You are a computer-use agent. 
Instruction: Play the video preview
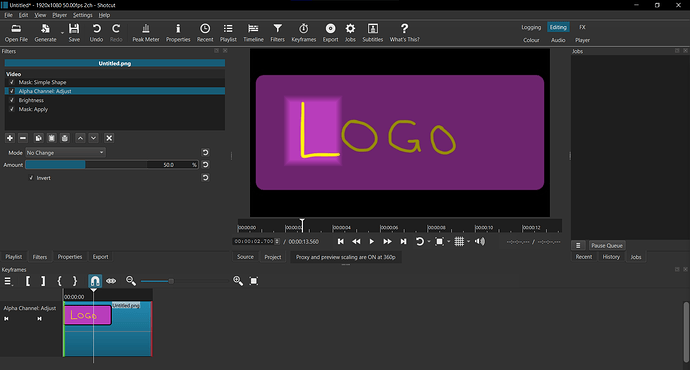click(371, 242)
